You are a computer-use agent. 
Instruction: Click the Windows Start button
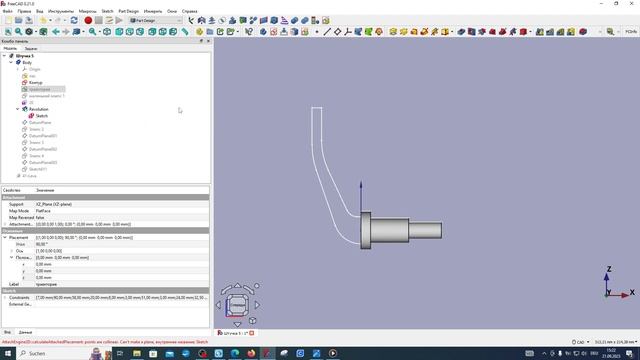8,353
